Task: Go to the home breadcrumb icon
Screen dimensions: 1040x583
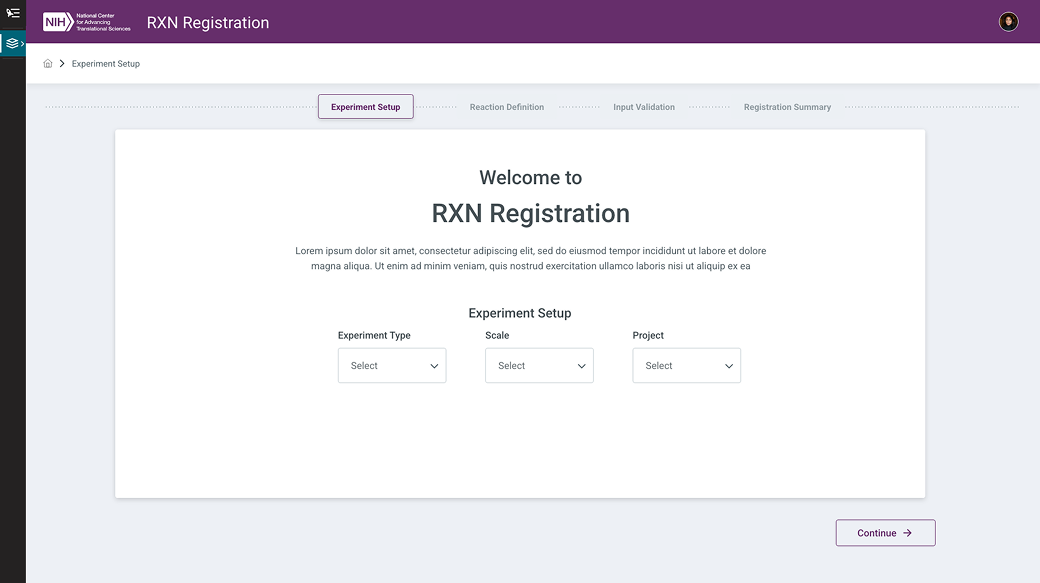Action: (x=48, y=64)
